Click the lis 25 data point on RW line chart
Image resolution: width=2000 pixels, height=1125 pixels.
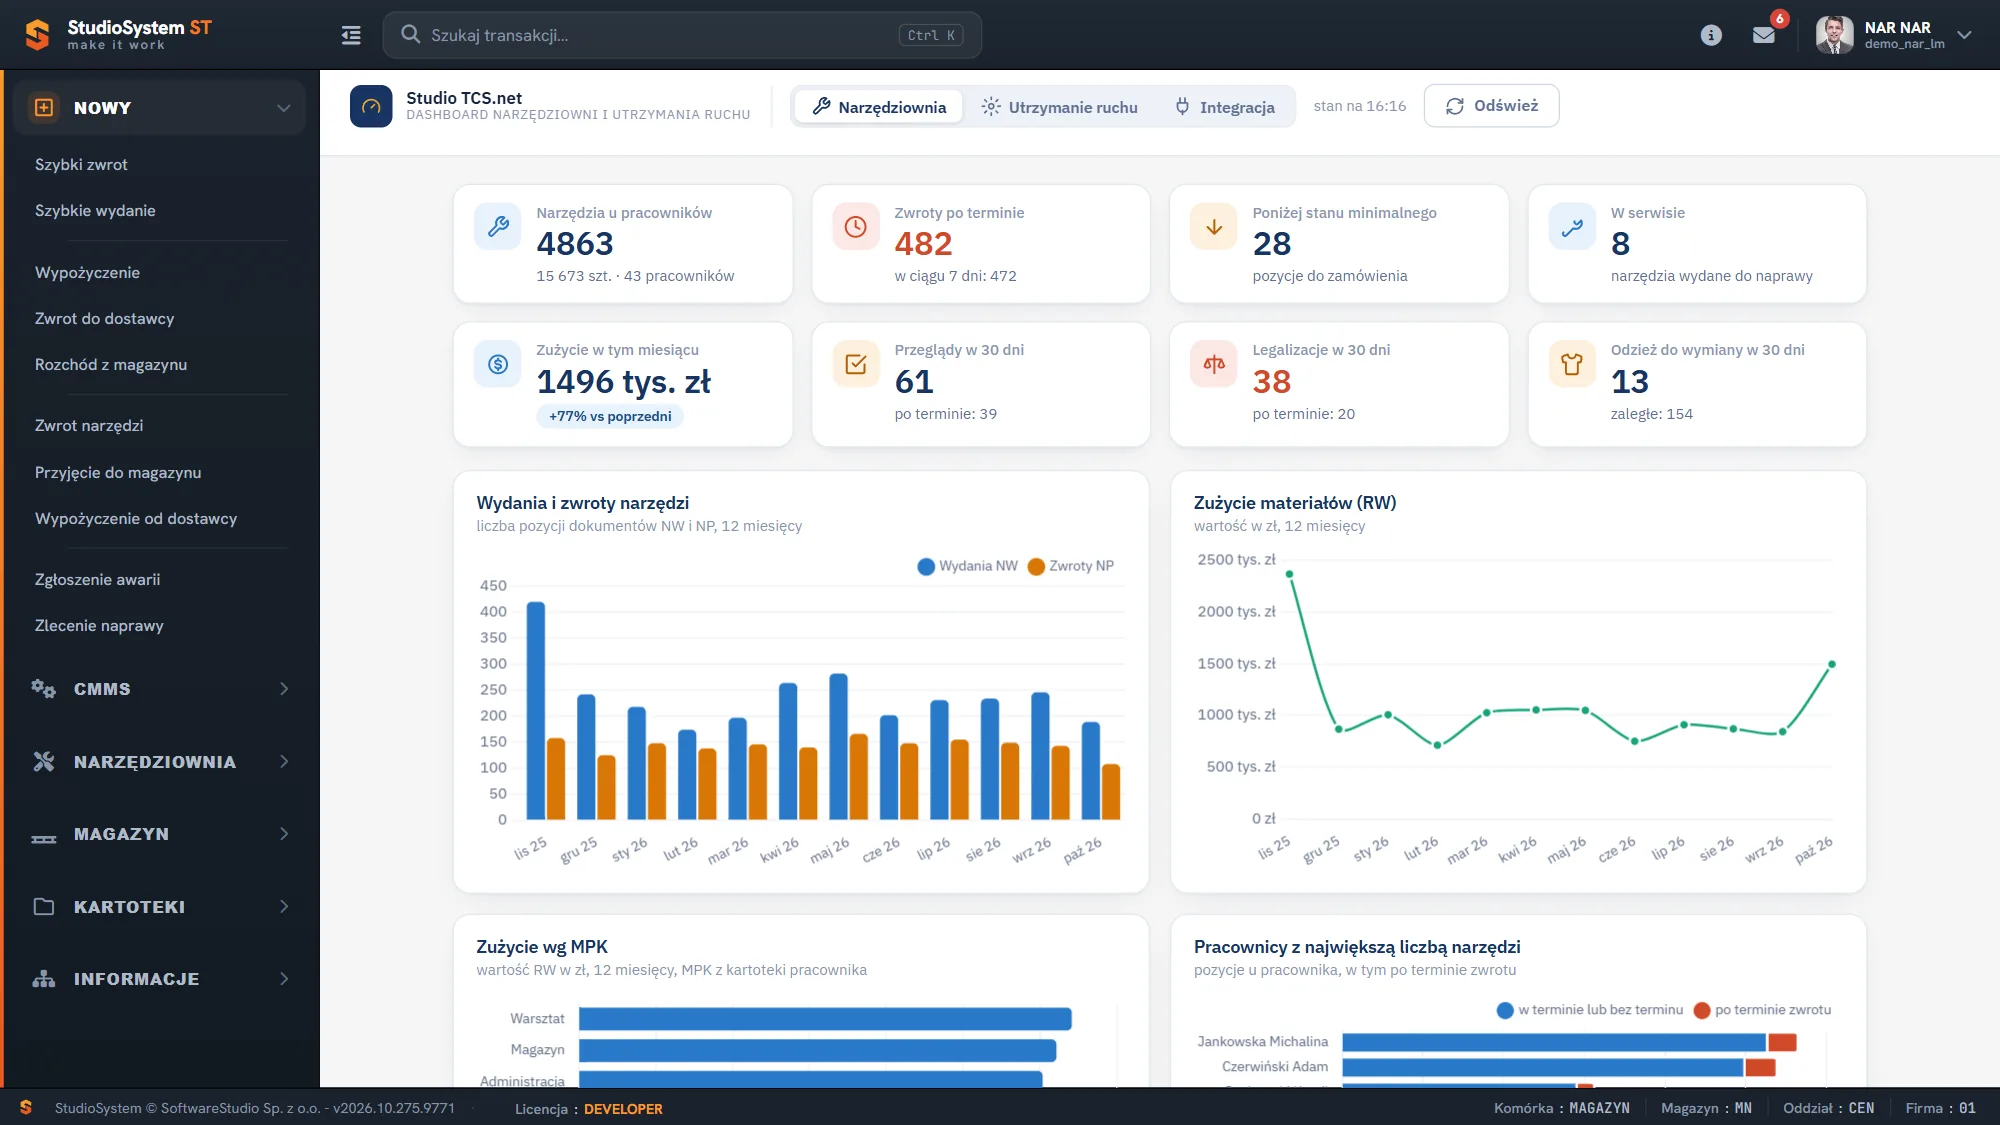[1289, 574]
